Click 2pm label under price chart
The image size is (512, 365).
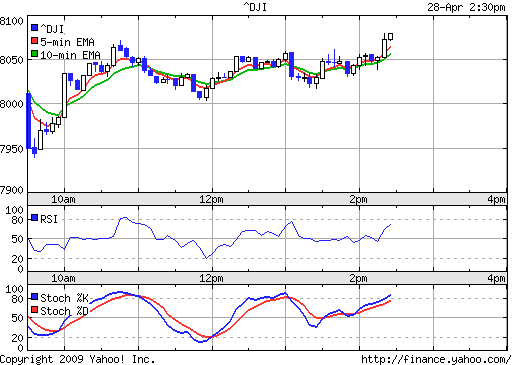358,199
